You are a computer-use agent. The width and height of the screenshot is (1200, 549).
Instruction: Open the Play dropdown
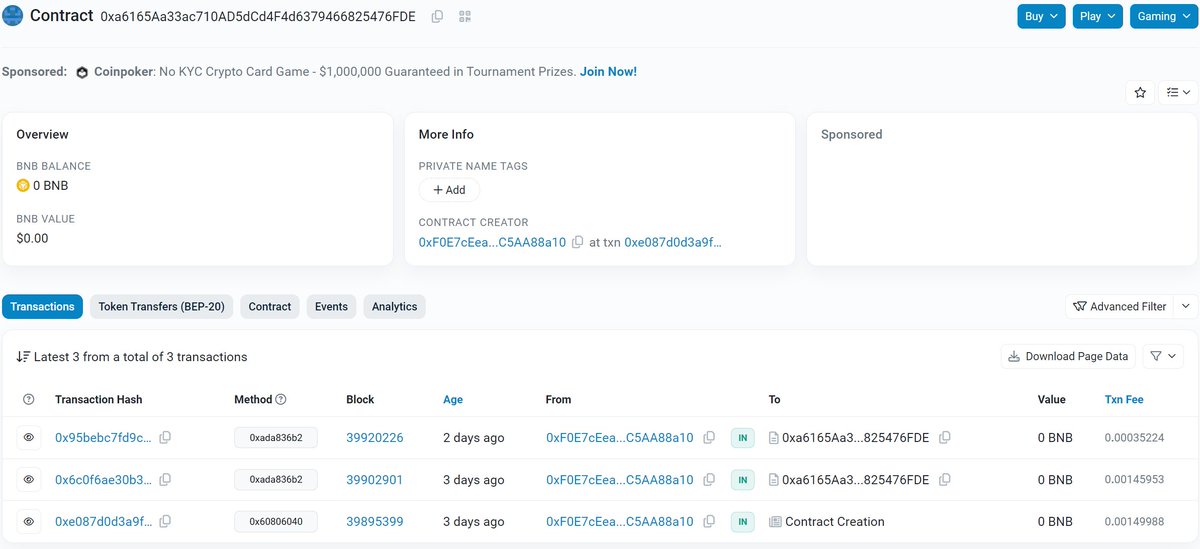point(1098,16)
